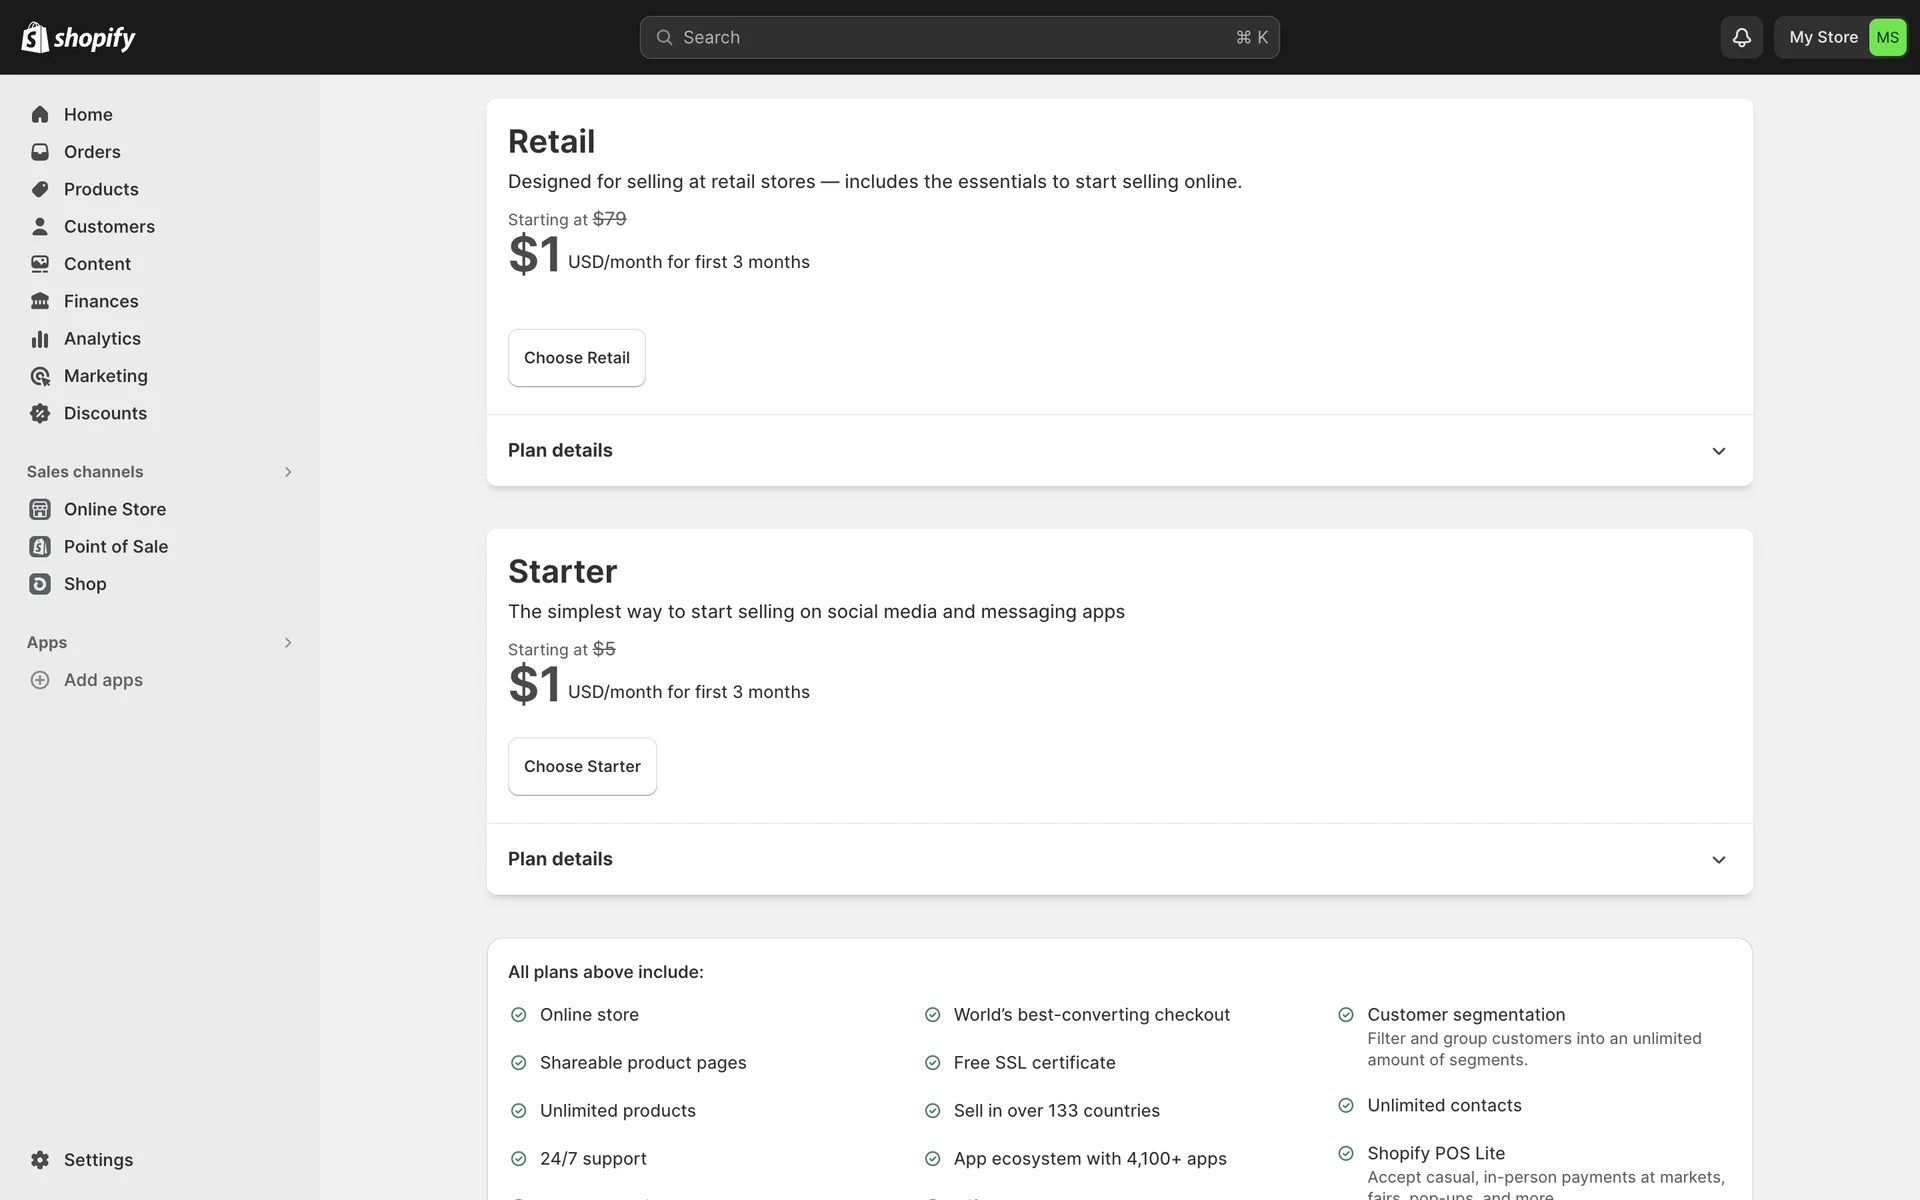Open Orders from the sidebar
The height and width of the screenshot is (1200, 1920).
click(91, 152)
